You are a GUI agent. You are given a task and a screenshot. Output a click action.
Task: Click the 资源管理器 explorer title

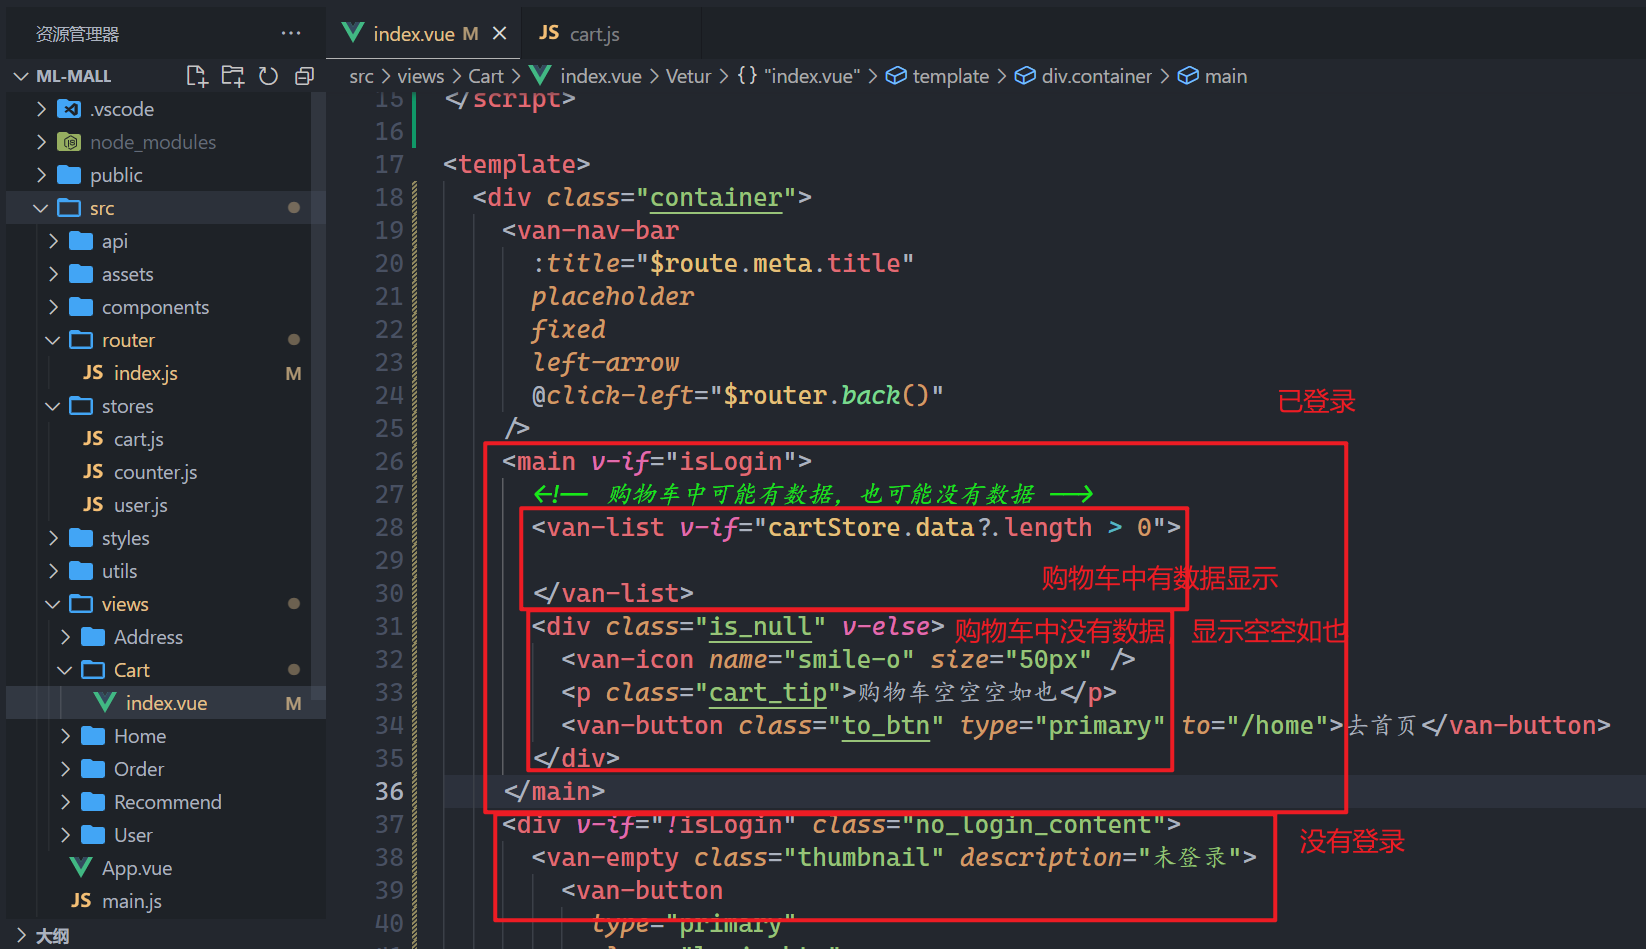(77, 34)
